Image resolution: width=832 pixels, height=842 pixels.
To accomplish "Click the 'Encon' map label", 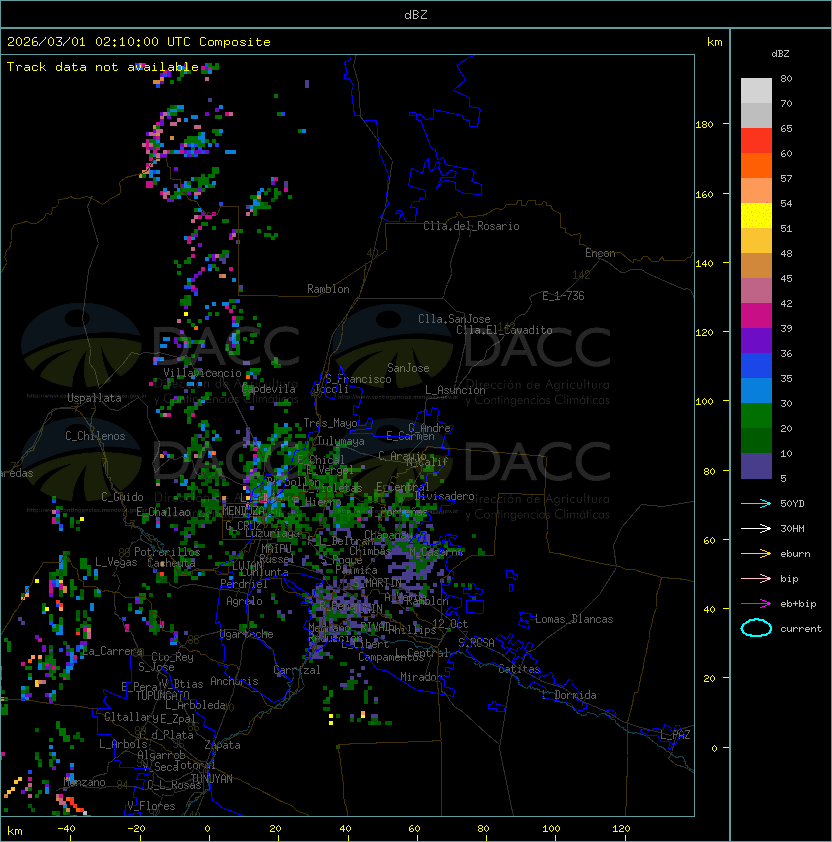I will (x=600, y=253).
